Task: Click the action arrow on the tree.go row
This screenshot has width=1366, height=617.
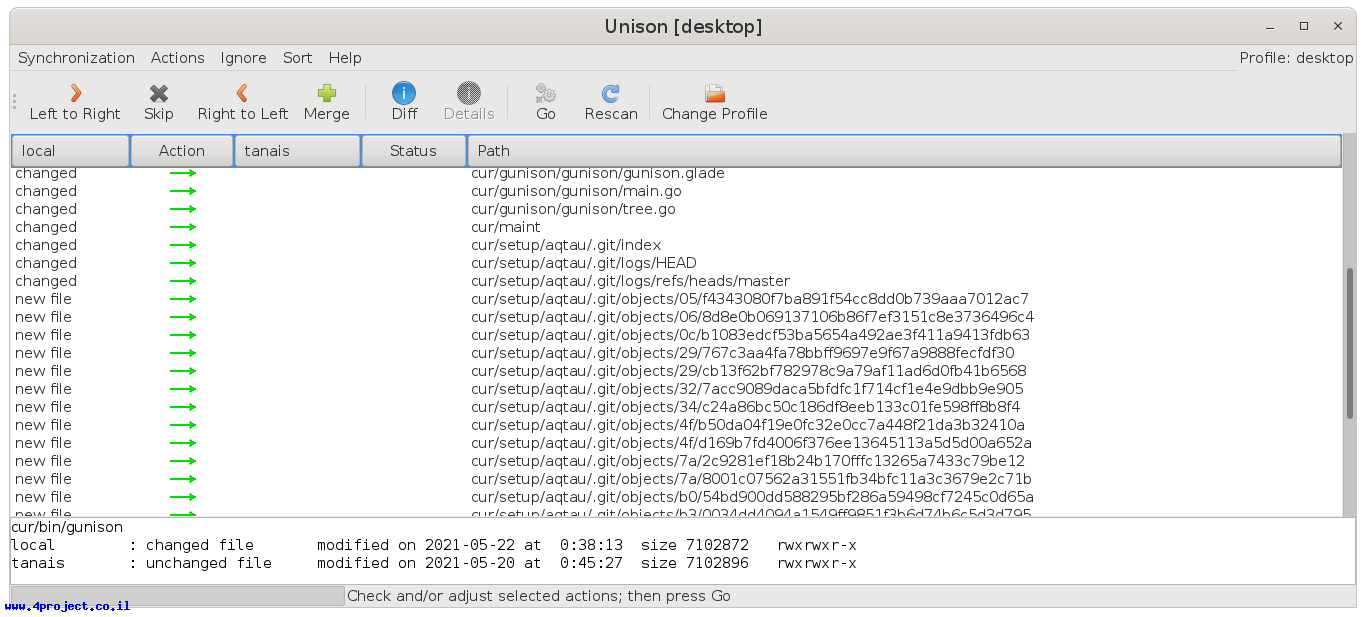Action: [182, 209]
